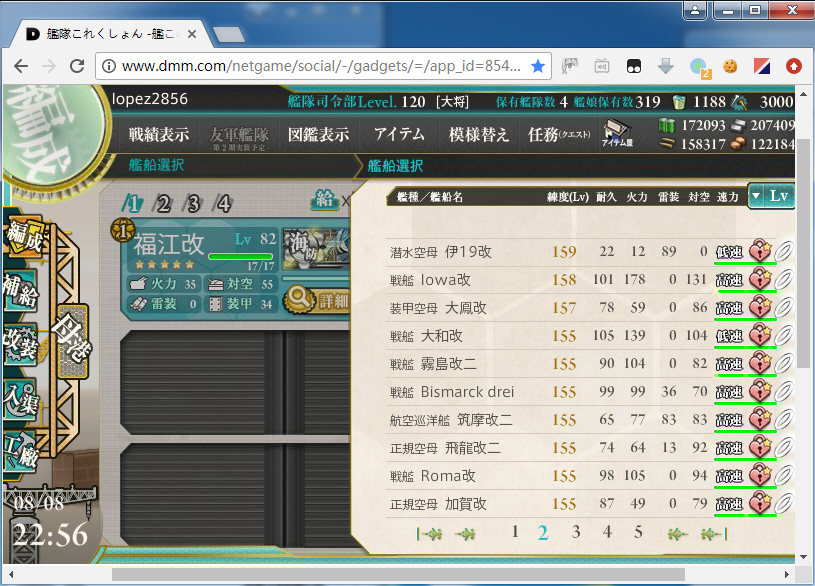This screenshot has width=815, height=586.
Task: Open the アイテム屋 shop icon
Action: 617,134
